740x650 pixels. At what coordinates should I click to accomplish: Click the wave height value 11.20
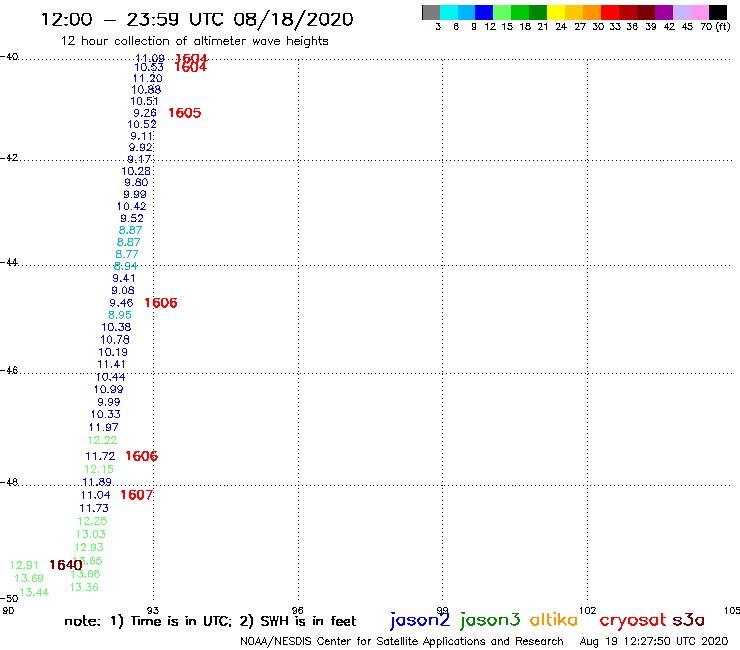point(147,78)
